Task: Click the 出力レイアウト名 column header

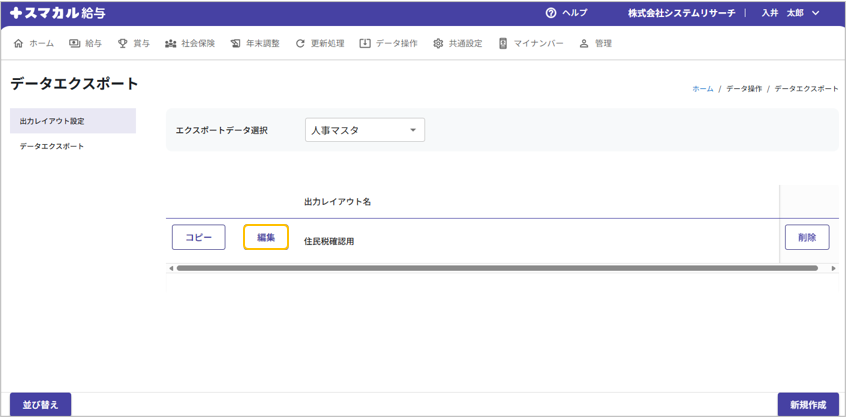Action: point(338,202)
